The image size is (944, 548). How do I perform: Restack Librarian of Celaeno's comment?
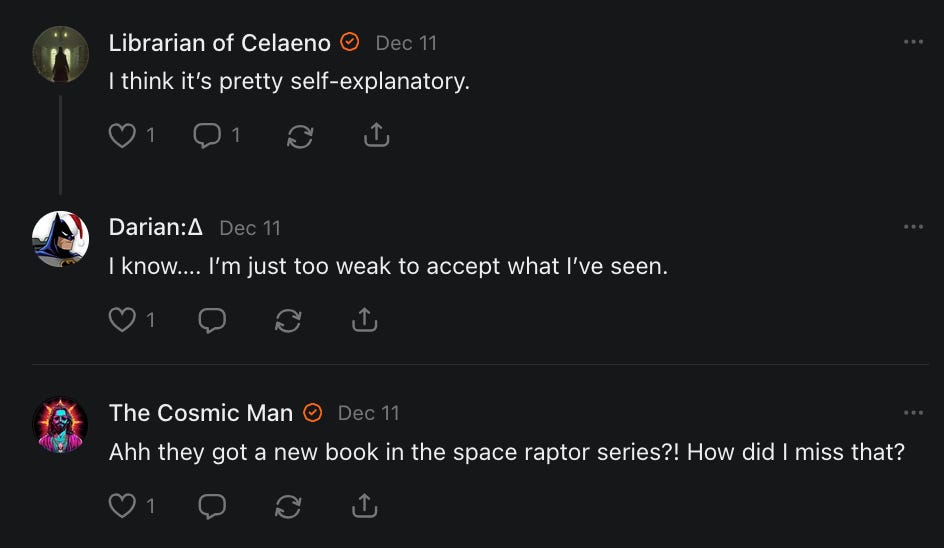[x=300, y=136]
